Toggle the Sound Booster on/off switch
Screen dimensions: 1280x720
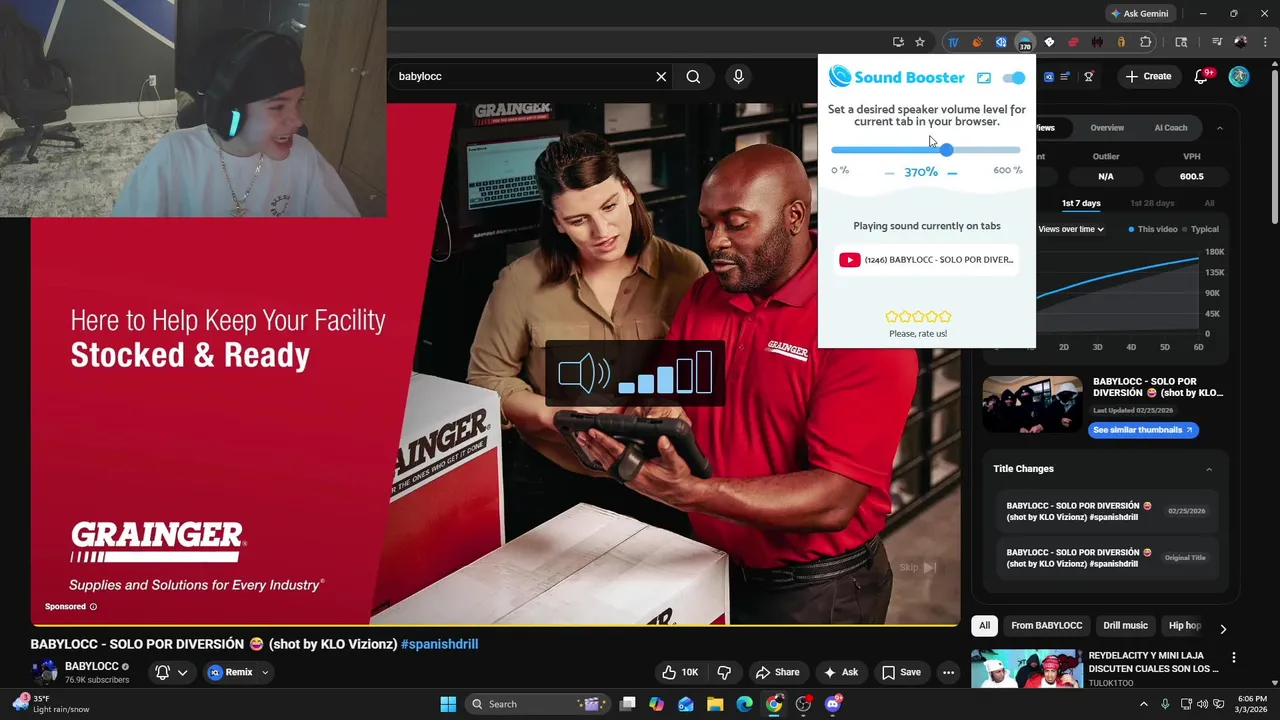[1014, 78]
